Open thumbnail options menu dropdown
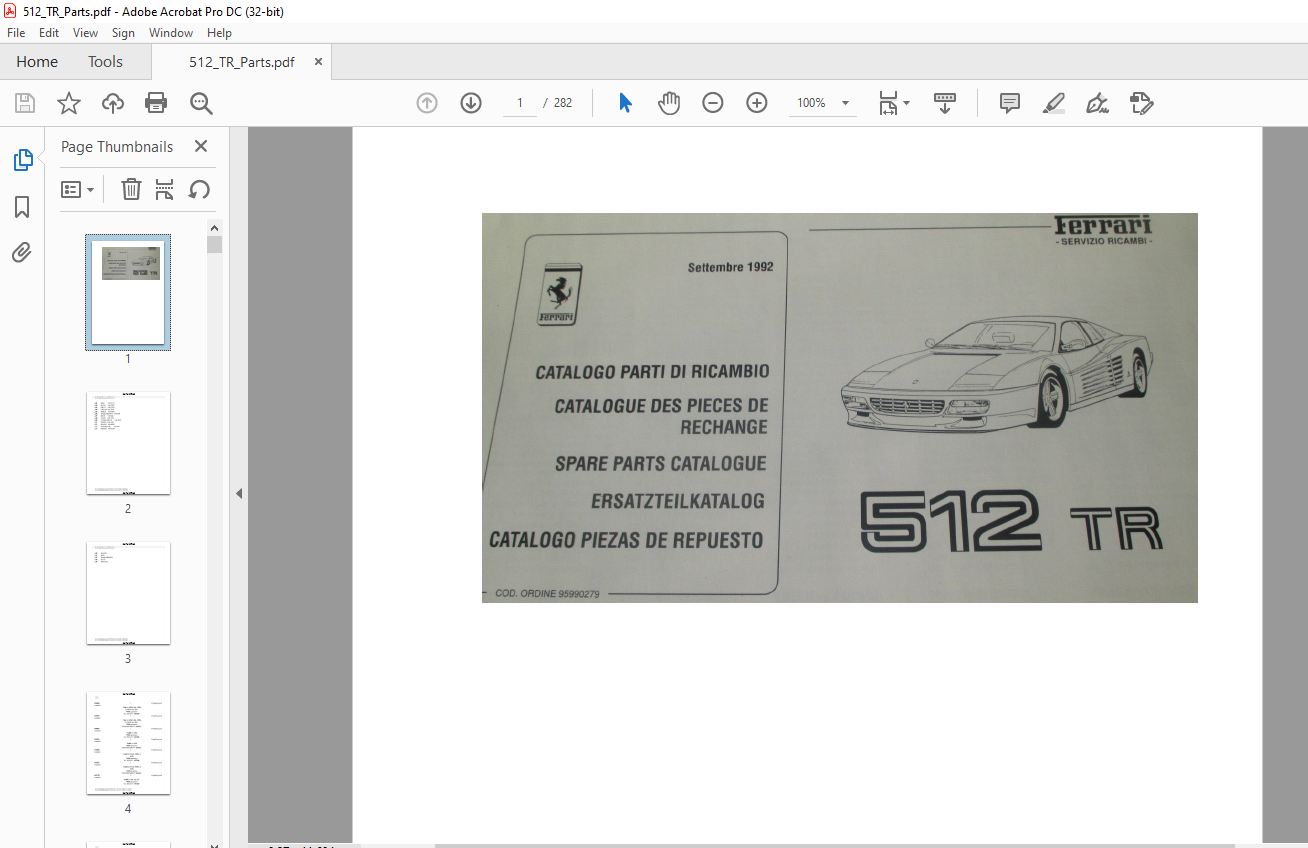Screen dimensions: 1308x848 (78, 189)
